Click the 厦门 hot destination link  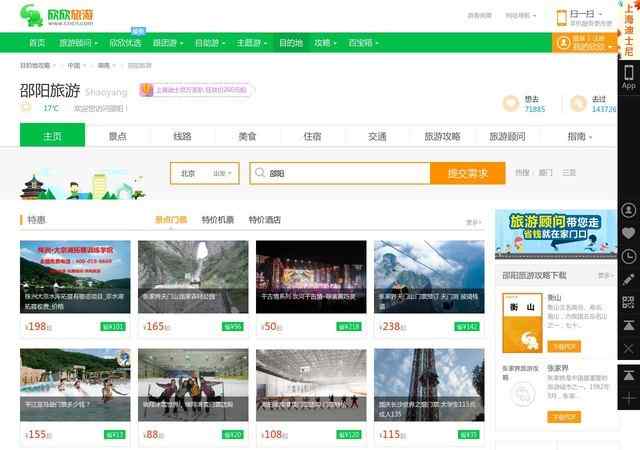pyautogui.click(x=545, y=173)
